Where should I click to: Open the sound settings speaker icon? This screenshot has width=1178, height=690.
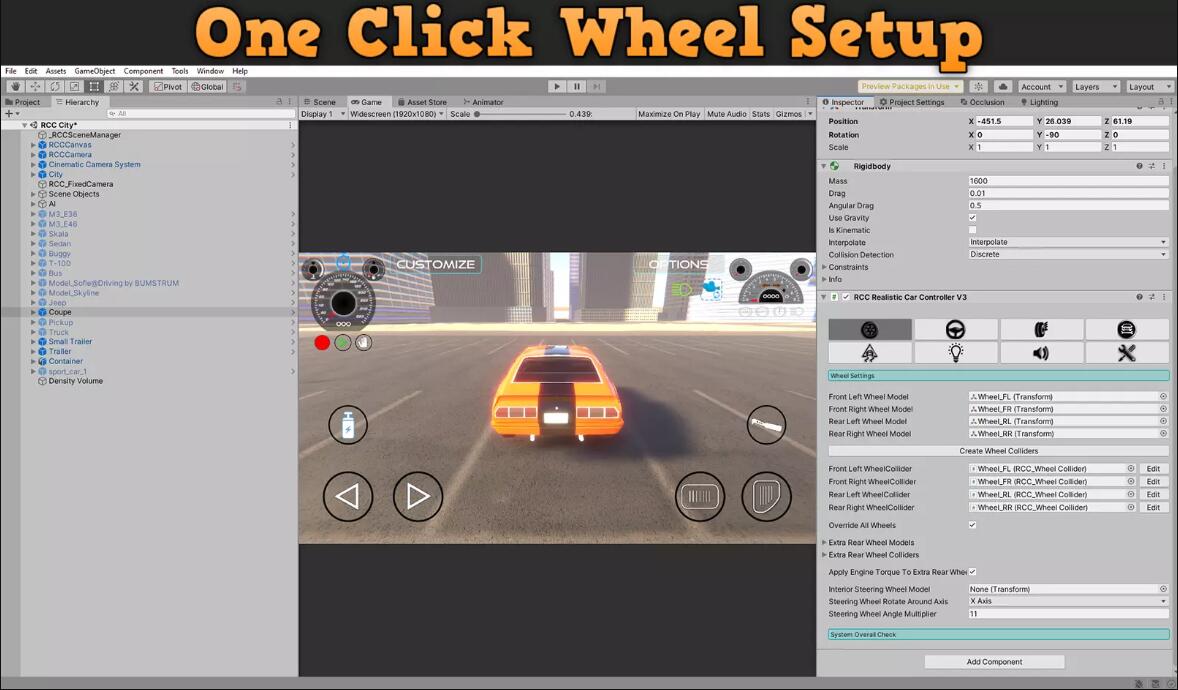(x=1041, y=353)
